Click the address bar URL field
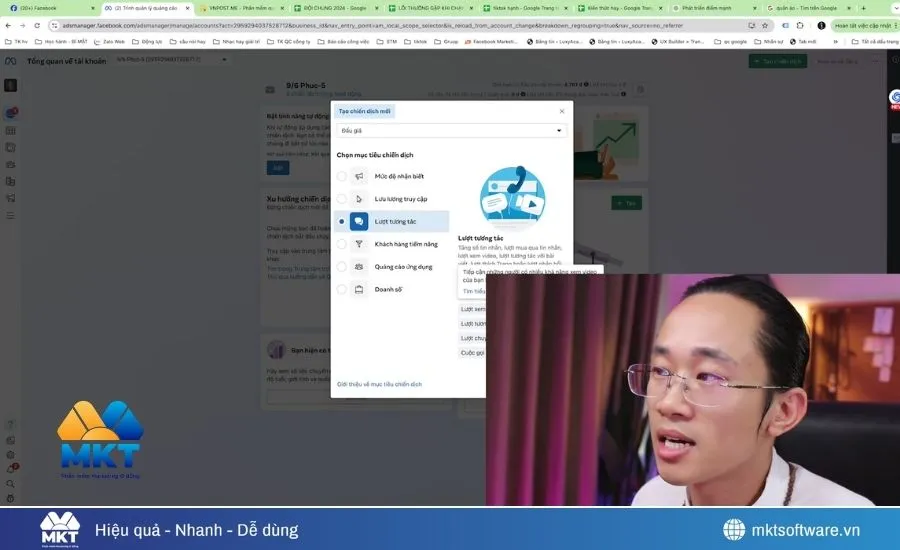900x550 pixels. tap(373, 25)
